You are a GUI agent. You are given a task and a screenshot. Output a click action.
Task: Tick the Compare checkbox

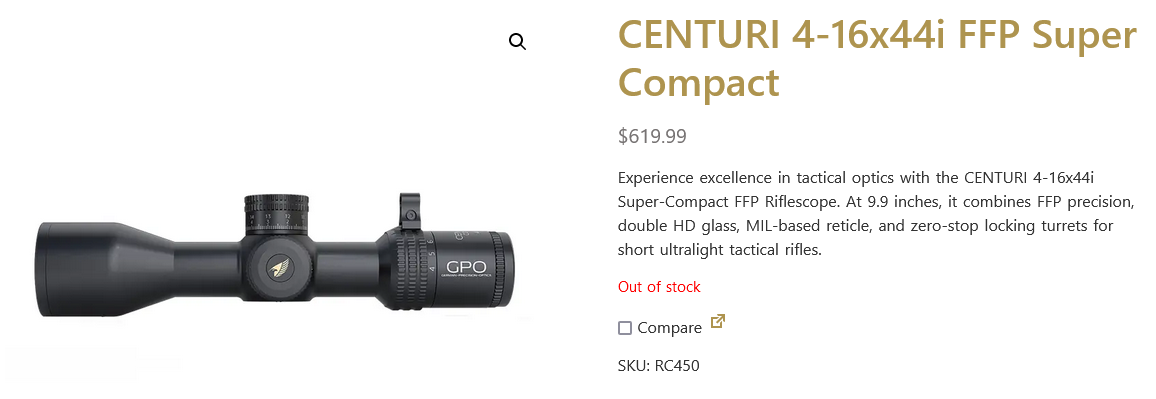[625, 328]
